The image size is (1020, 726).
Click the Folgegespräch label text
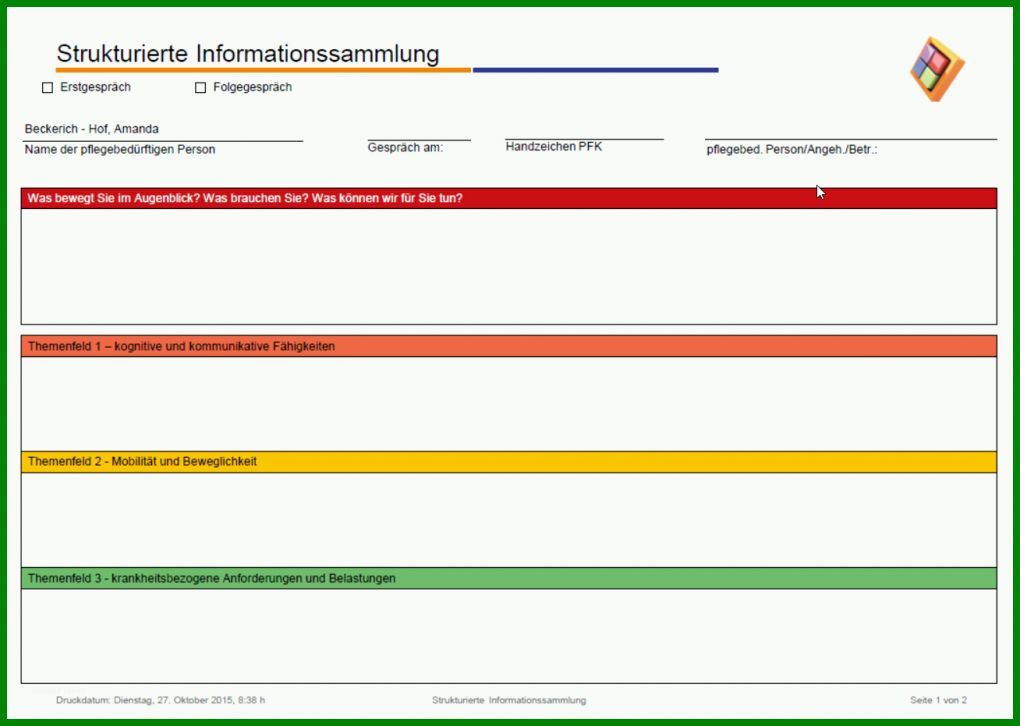(x=252, y=87)
